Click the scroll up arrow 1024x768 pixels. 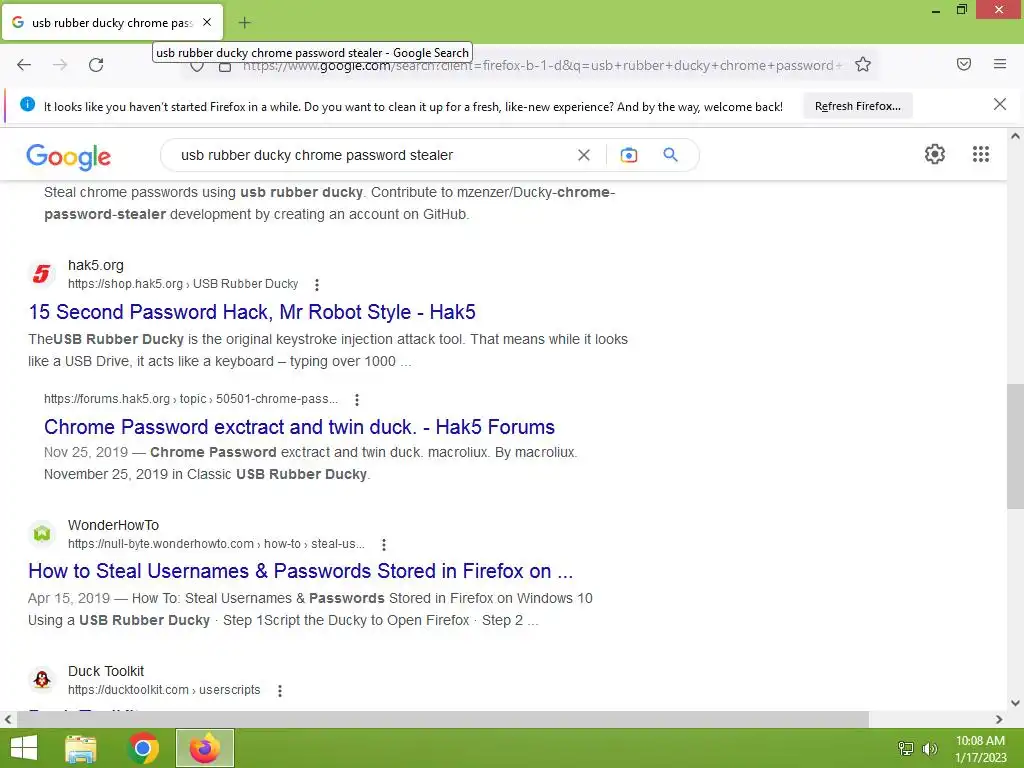(1015, 136)
